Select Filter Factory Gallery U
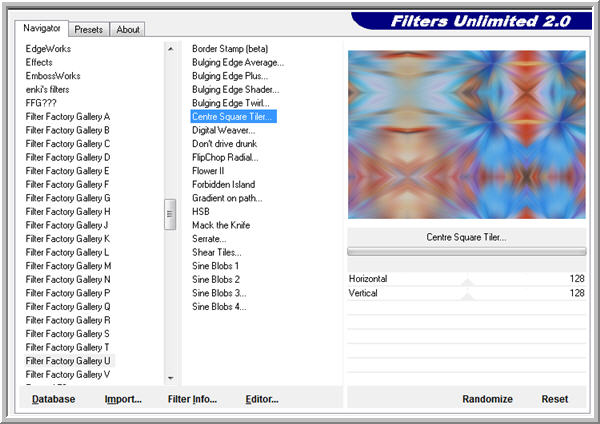 pyautogui.click(x=68, y=361)
